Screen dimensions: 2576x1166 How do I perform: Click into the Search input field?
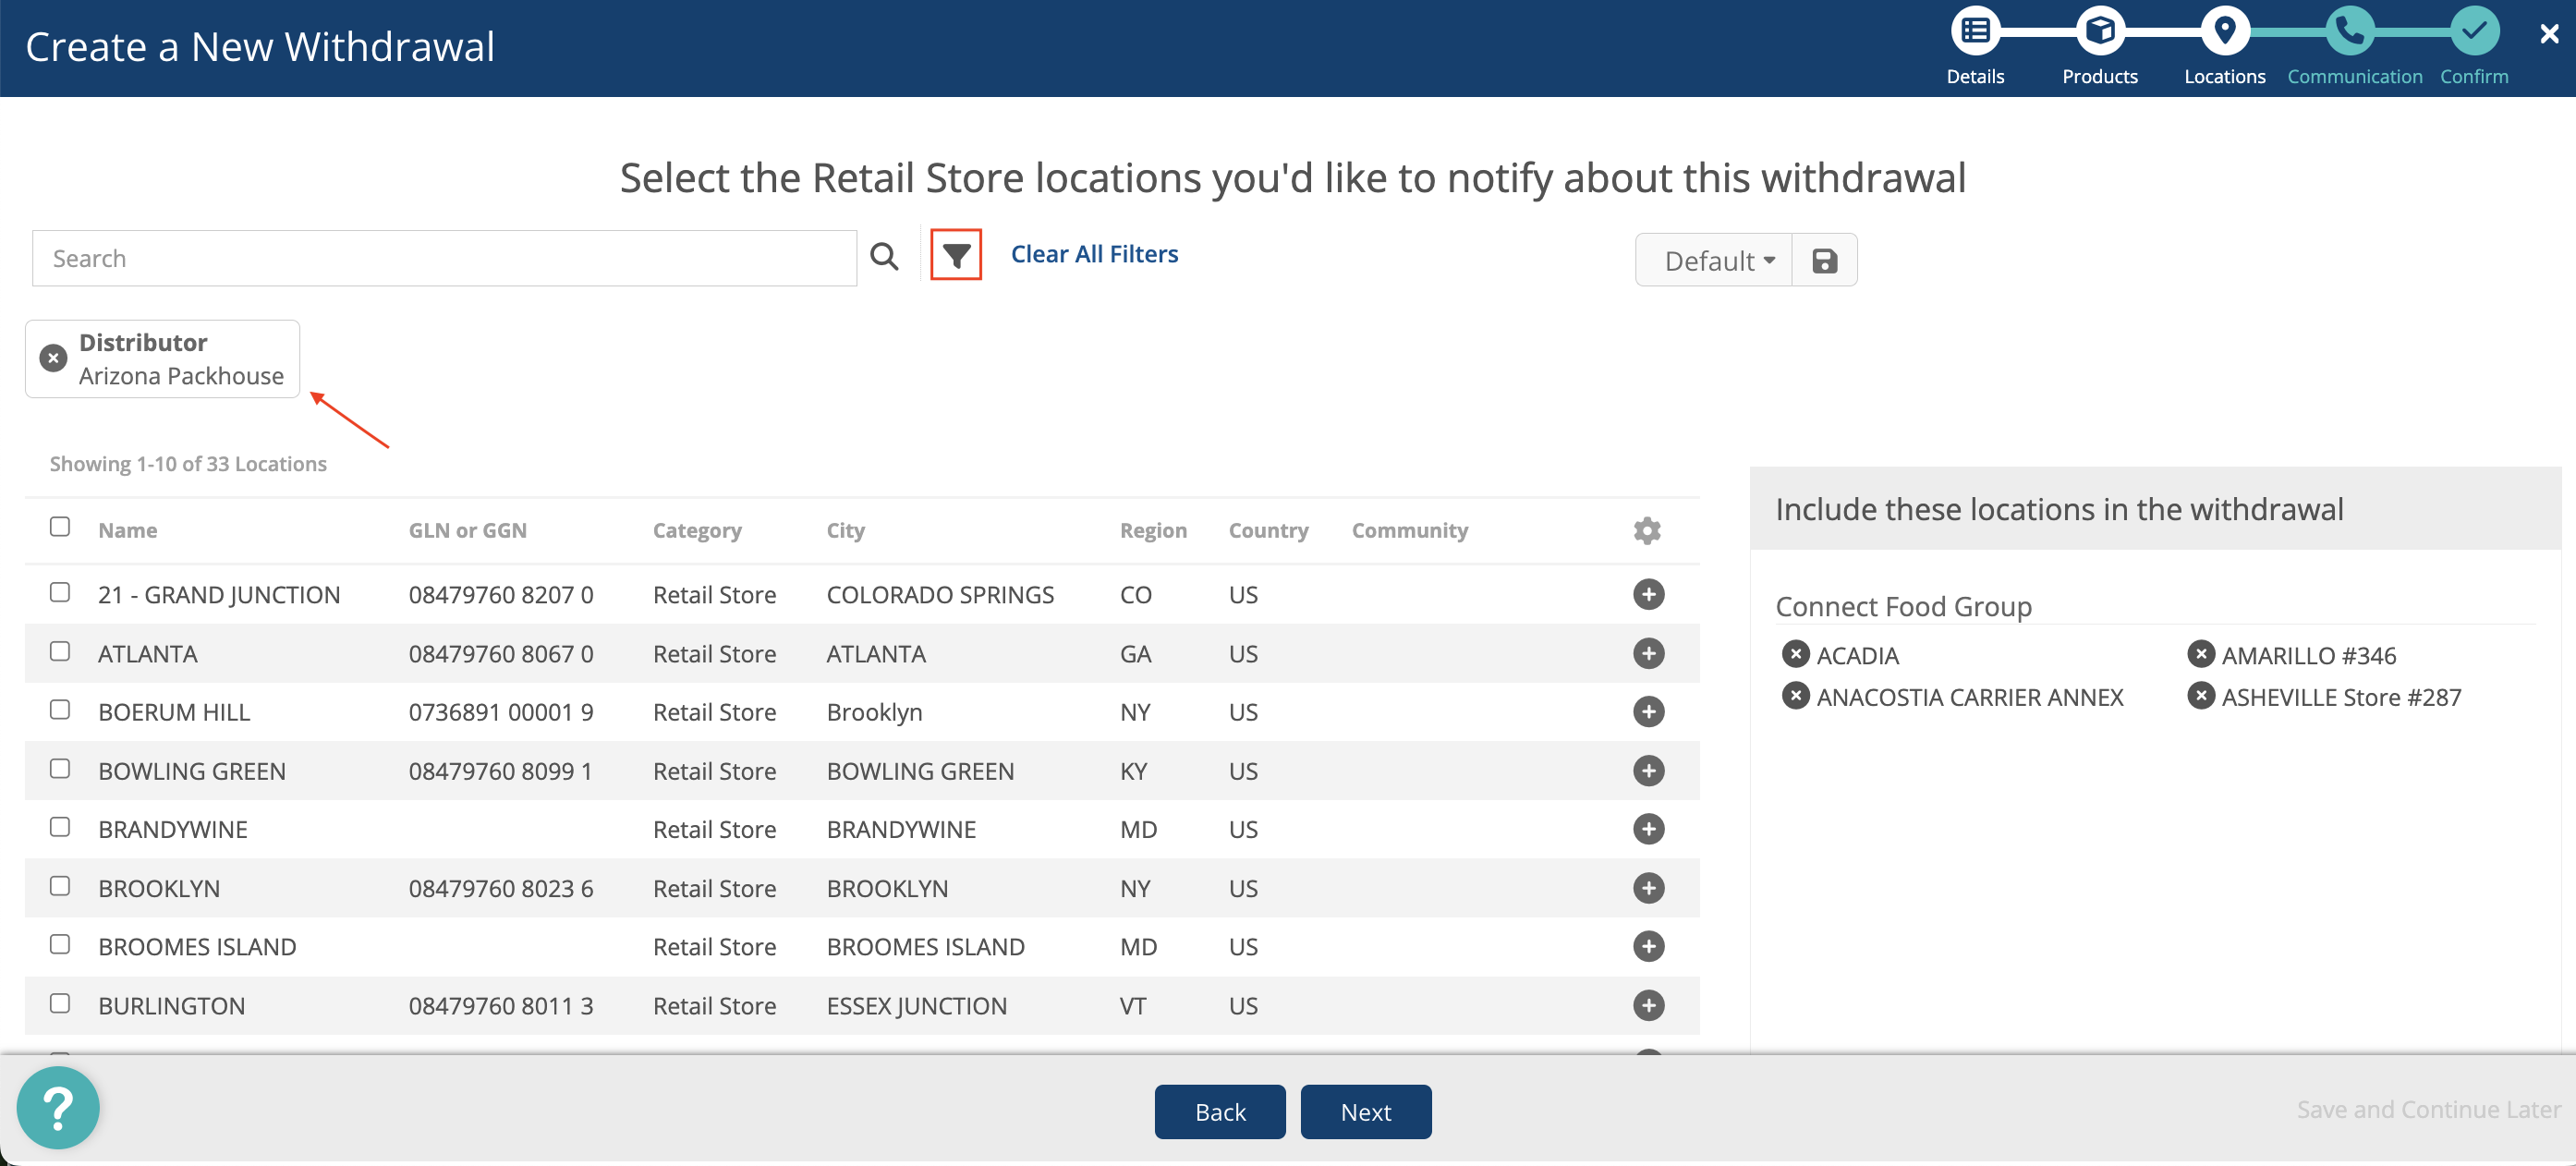[444, 258]
